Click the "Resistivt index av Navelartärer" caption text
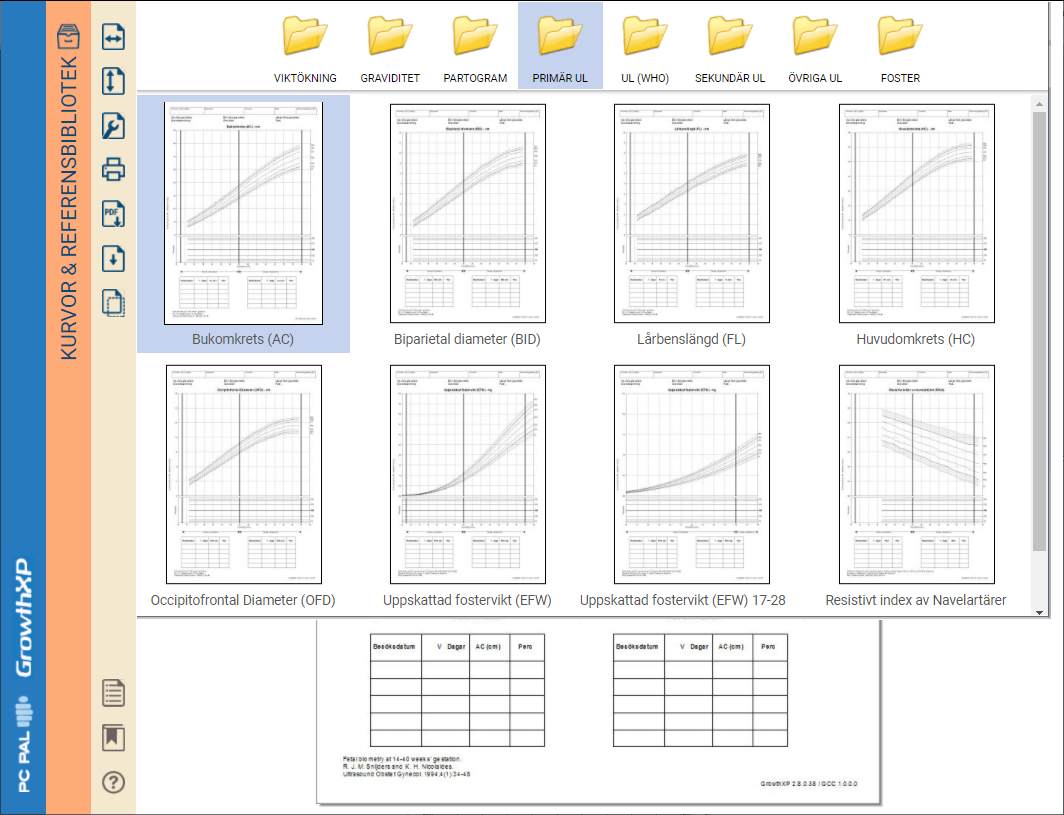This screenshot has width=1064, height=815. 916,601
